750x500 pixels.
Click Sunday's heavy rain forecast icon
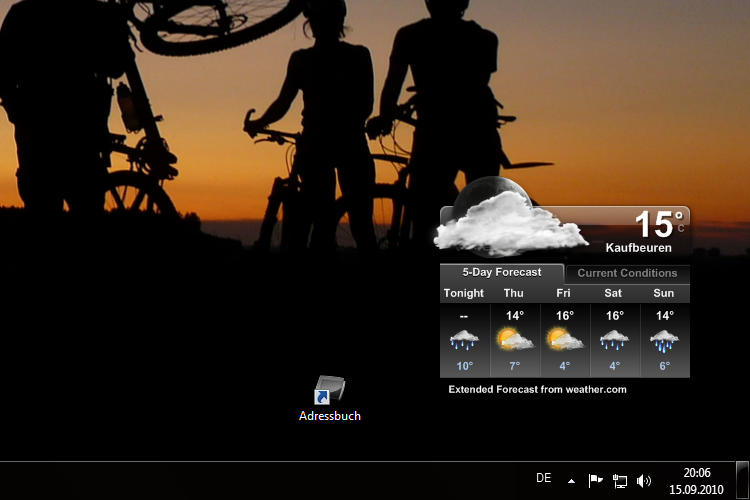pos(664,340)
